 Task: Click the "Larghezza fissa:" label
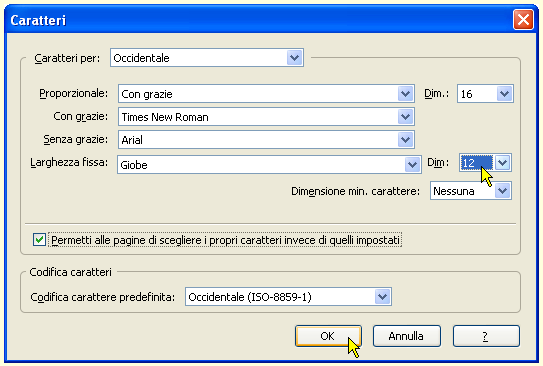pyautogui.click(x=69, y=162)
